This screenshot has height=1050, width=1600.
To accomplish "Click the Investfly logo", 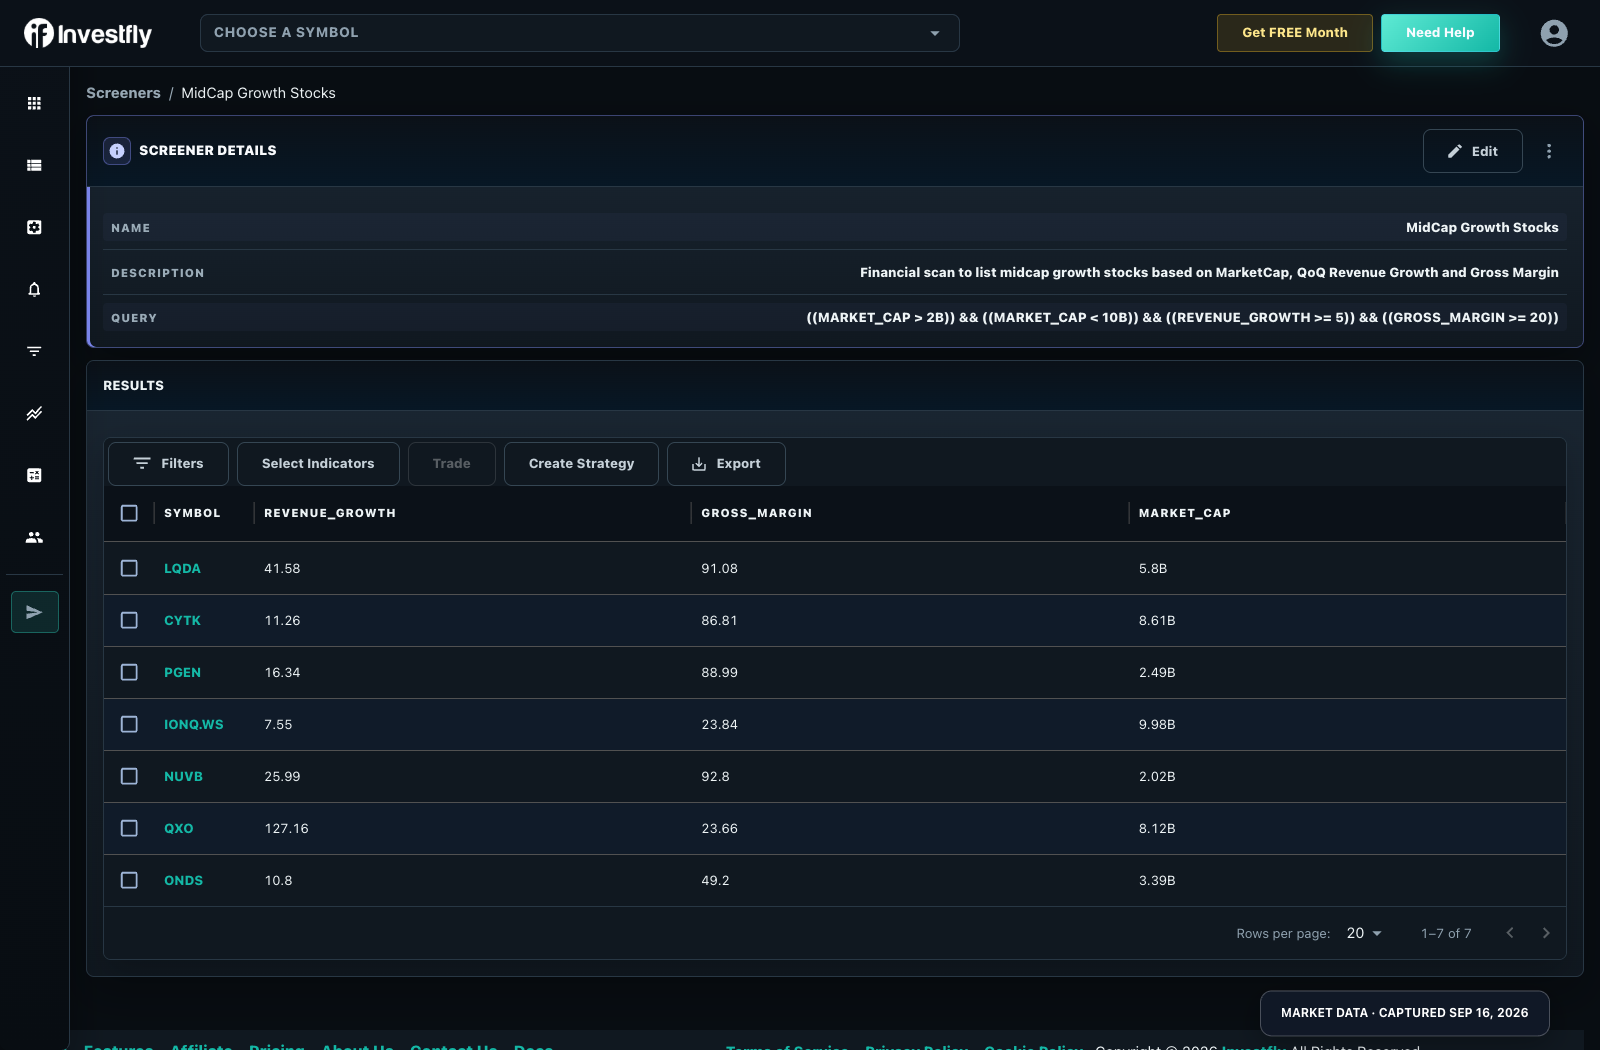I will tap(88, 33).
